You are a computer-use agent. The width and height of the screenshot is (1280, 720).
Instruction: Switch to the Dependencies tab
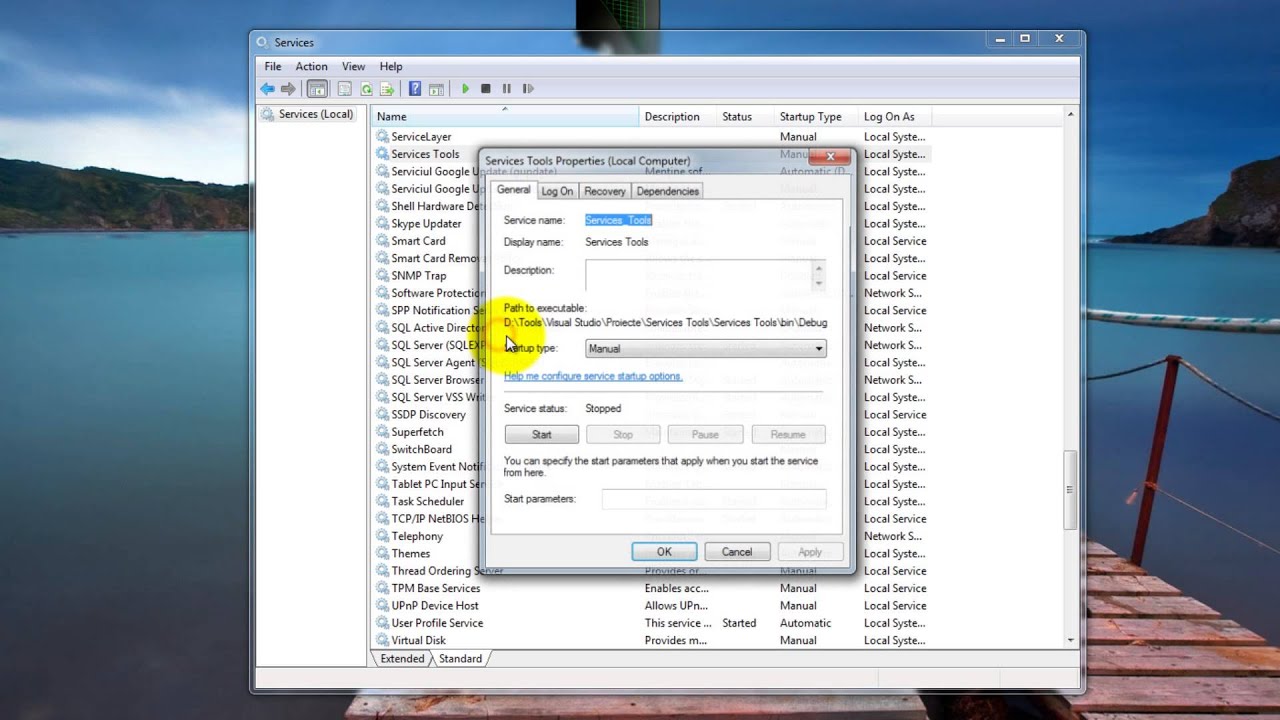[667, 191]
